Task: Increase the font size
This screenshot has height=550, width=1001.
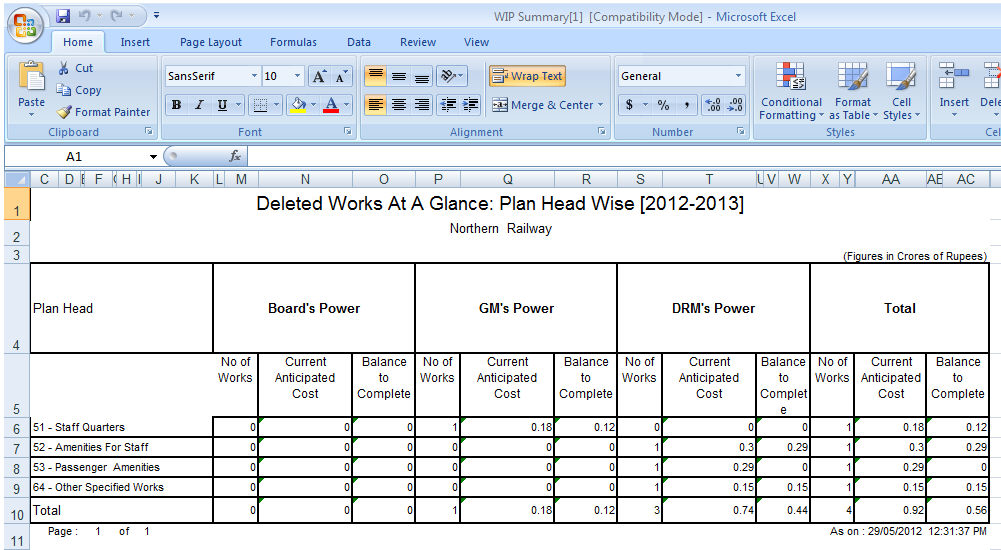Action: (319, 76)
